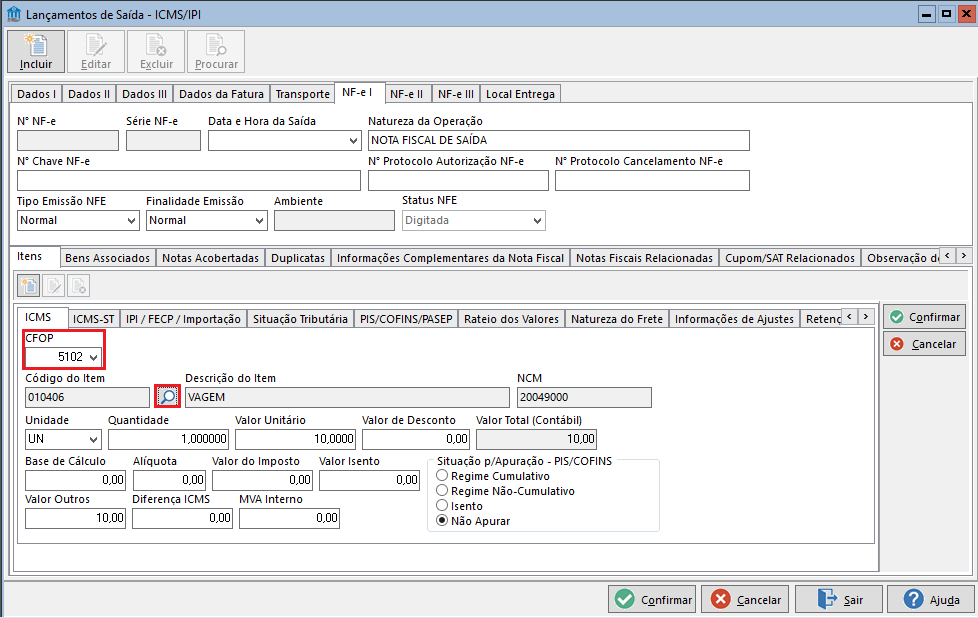Click Nº Protocolo Autorização NF-e field
This screenshot has height=618, width=978.
tap(458, 181)
